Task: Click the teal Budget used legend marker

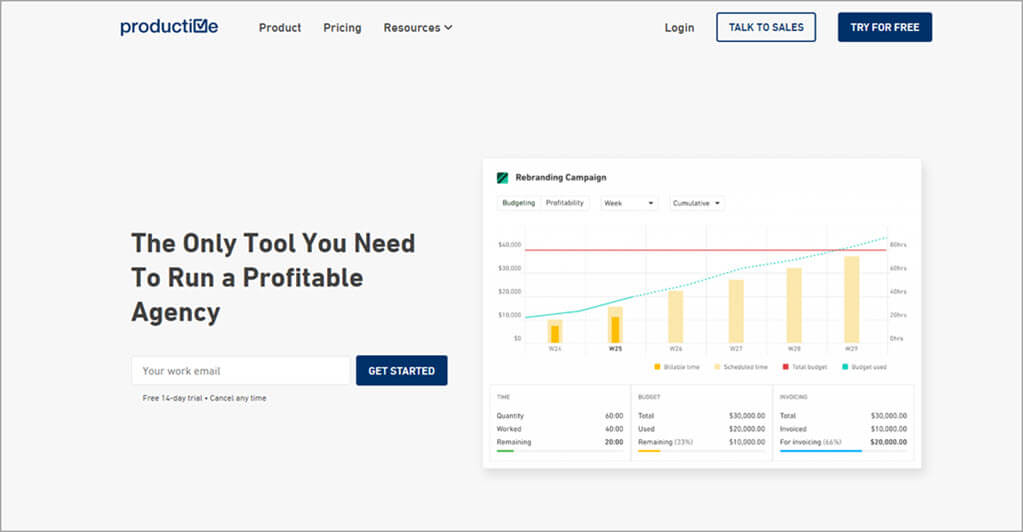Action: pos(846,367)
